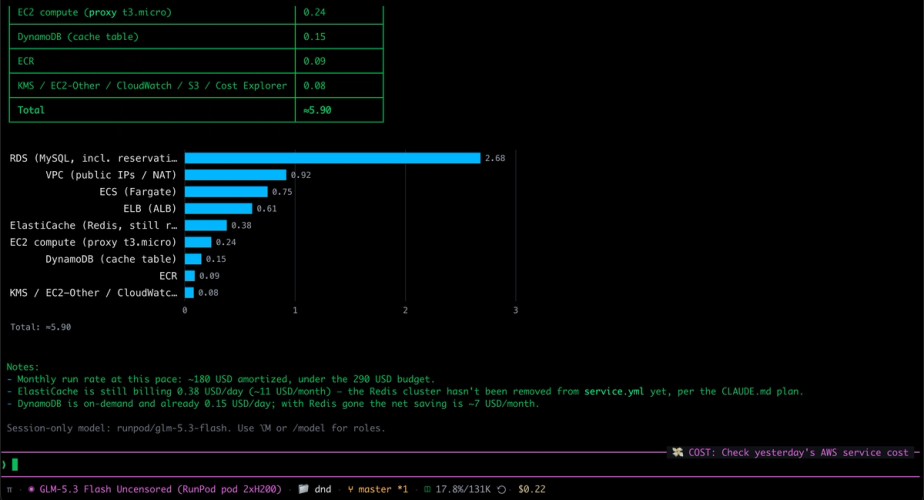The image size is (924, 500).
Task: Click the ElastiCache (Redis, still r… chart label
Action: [93, 225]
